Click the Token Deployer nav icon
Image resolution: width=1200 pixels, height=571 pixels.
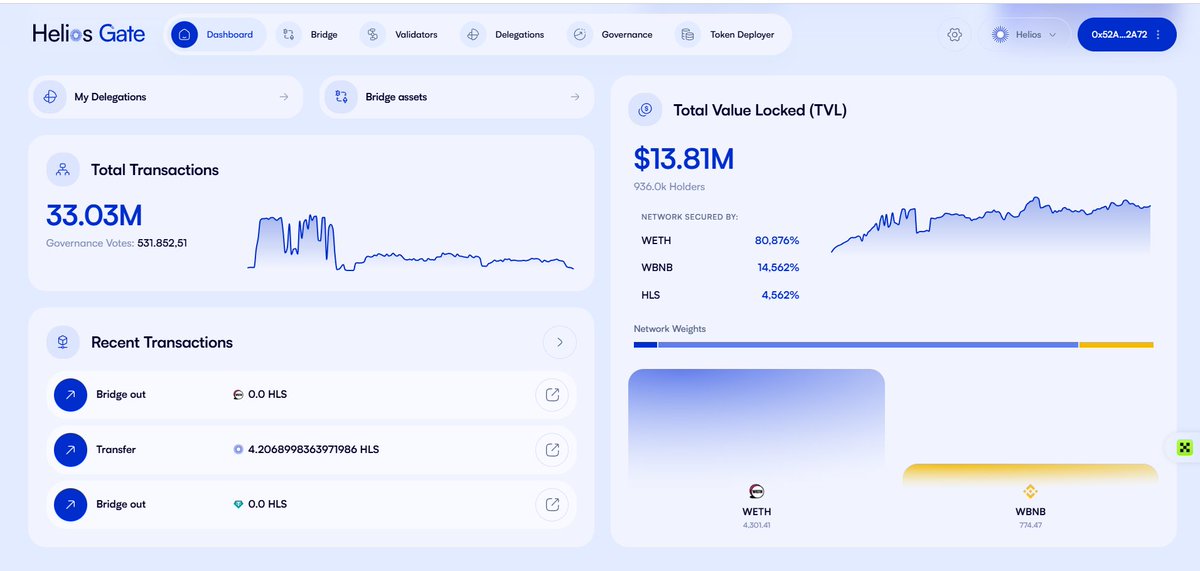coord(687,34)
